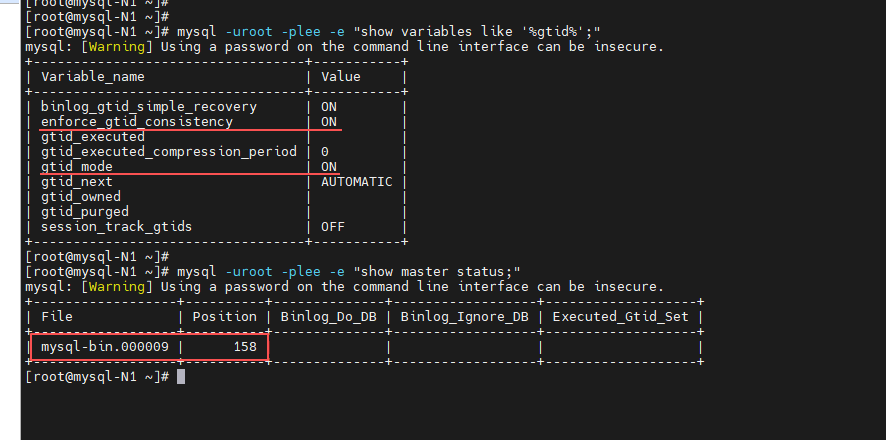Click the enforce_gtid_consistency variable name

click(x=137, y=122)
